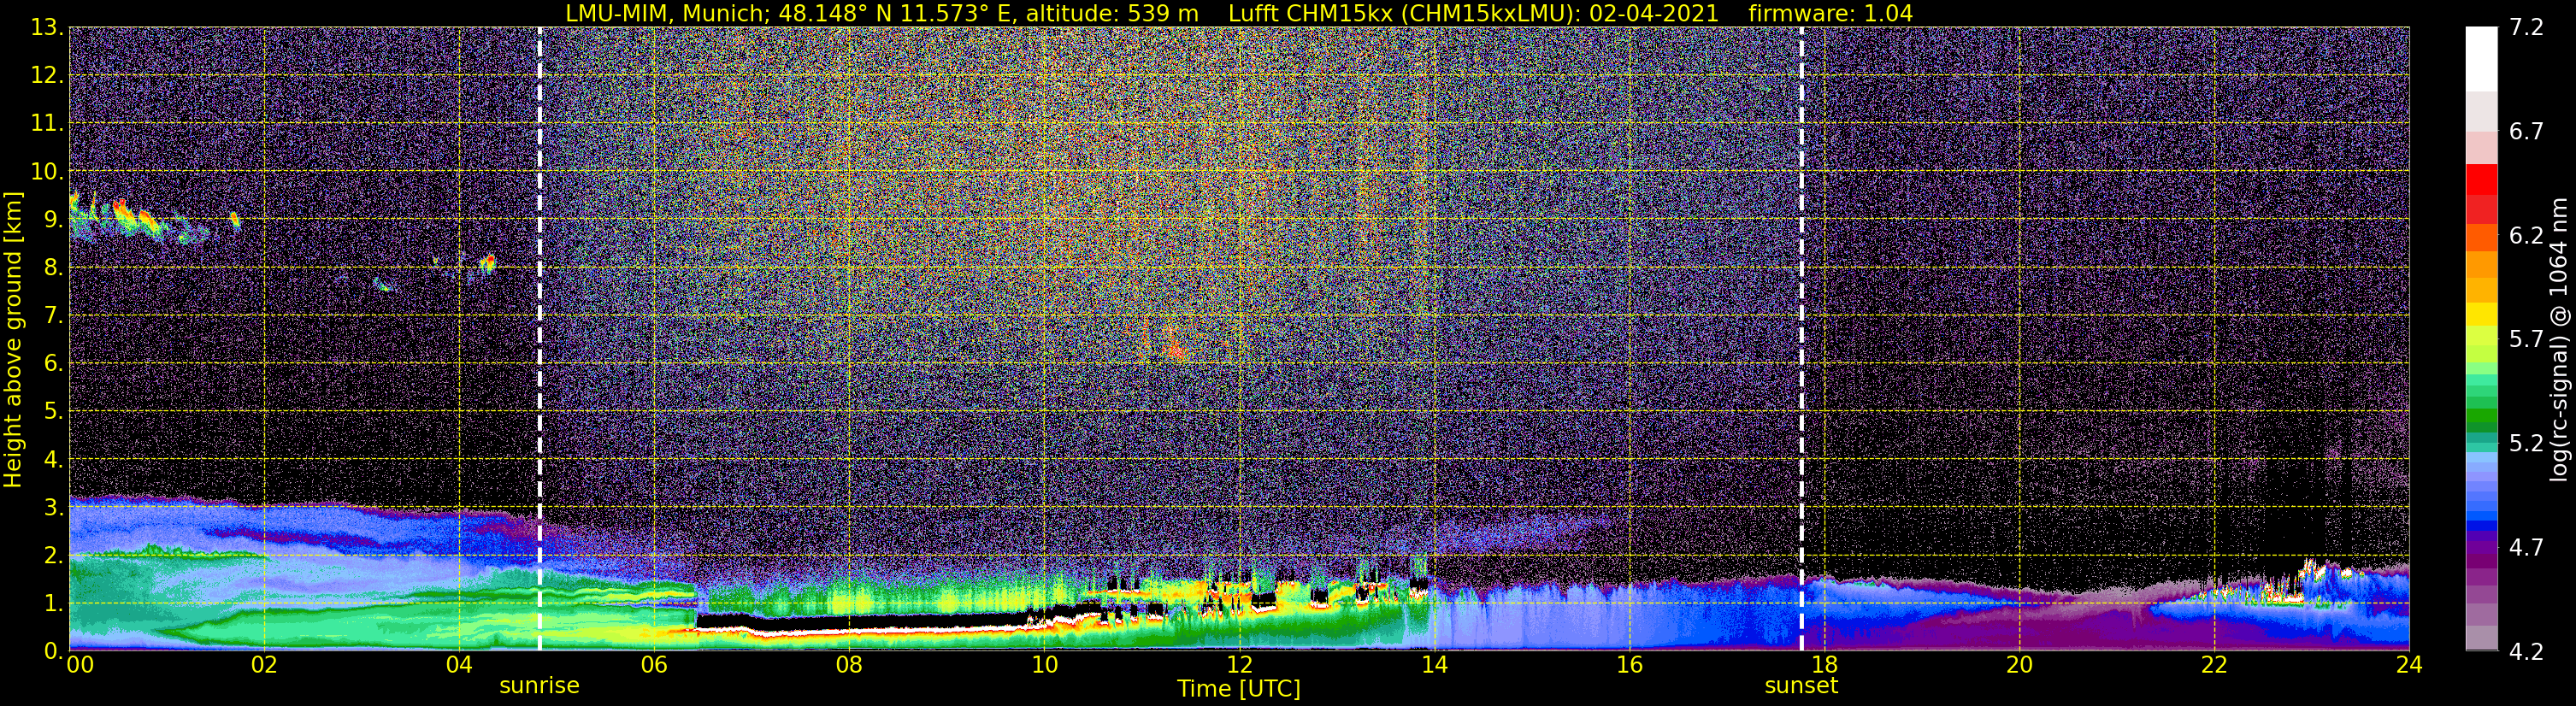The height and width of the screenshot is (706, 2576).
Task: Click the white dashed sunset marker line
Action: (x=1802, y=339)
